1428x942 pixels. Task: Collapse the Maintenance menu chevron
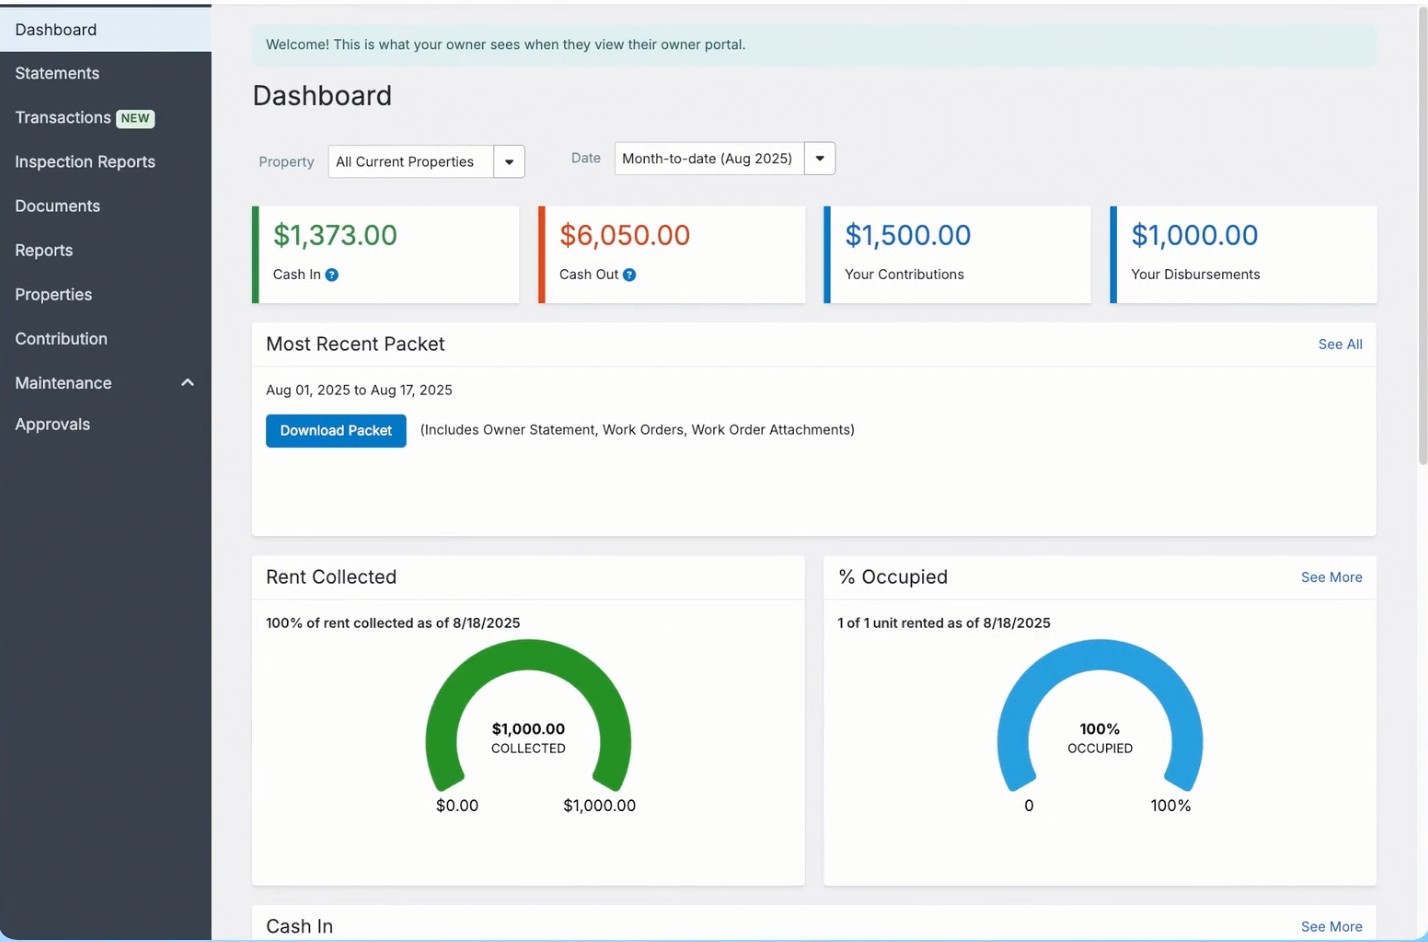click(x=187, y=383)
